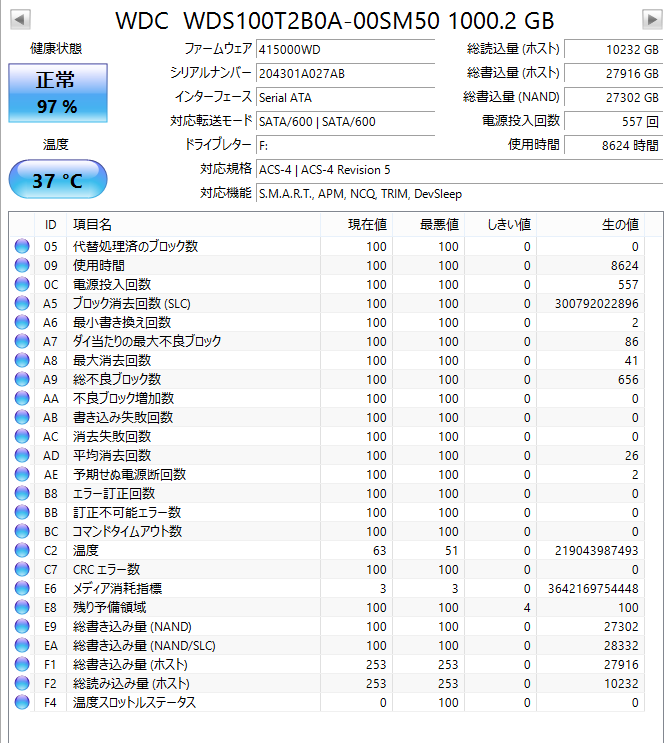Image resolution: width=670 pixels, height=743 pixels.
Task: Select row 予期せぬ電源断回数
Action: [327, 474]
